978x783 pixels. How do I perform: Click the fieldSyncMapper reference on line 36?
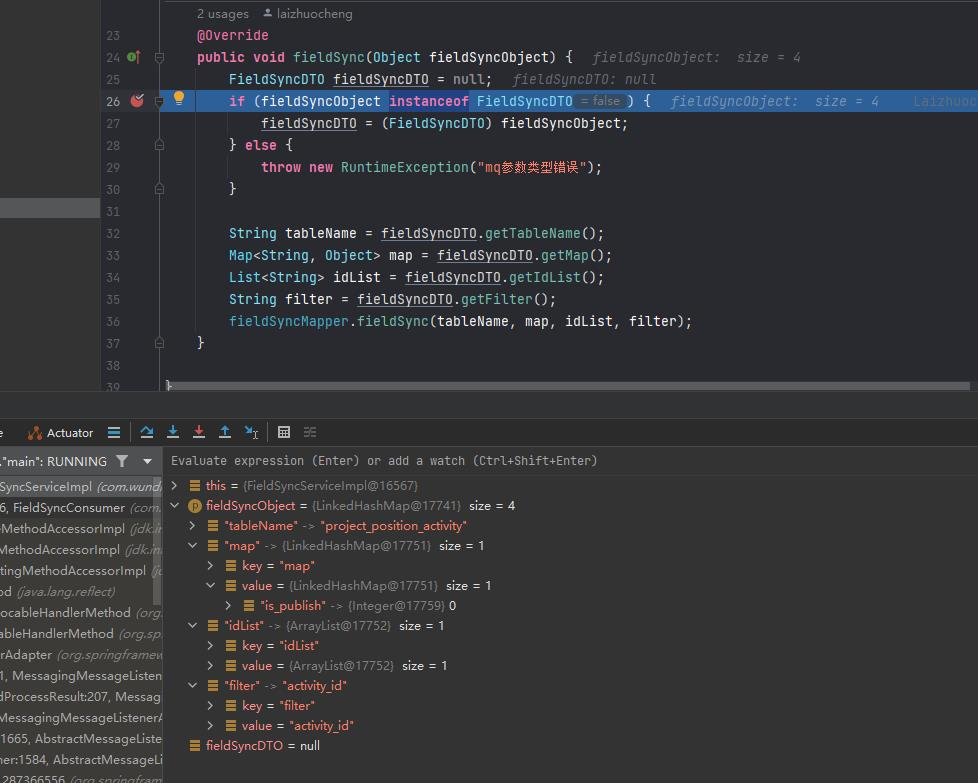point(288,321)
